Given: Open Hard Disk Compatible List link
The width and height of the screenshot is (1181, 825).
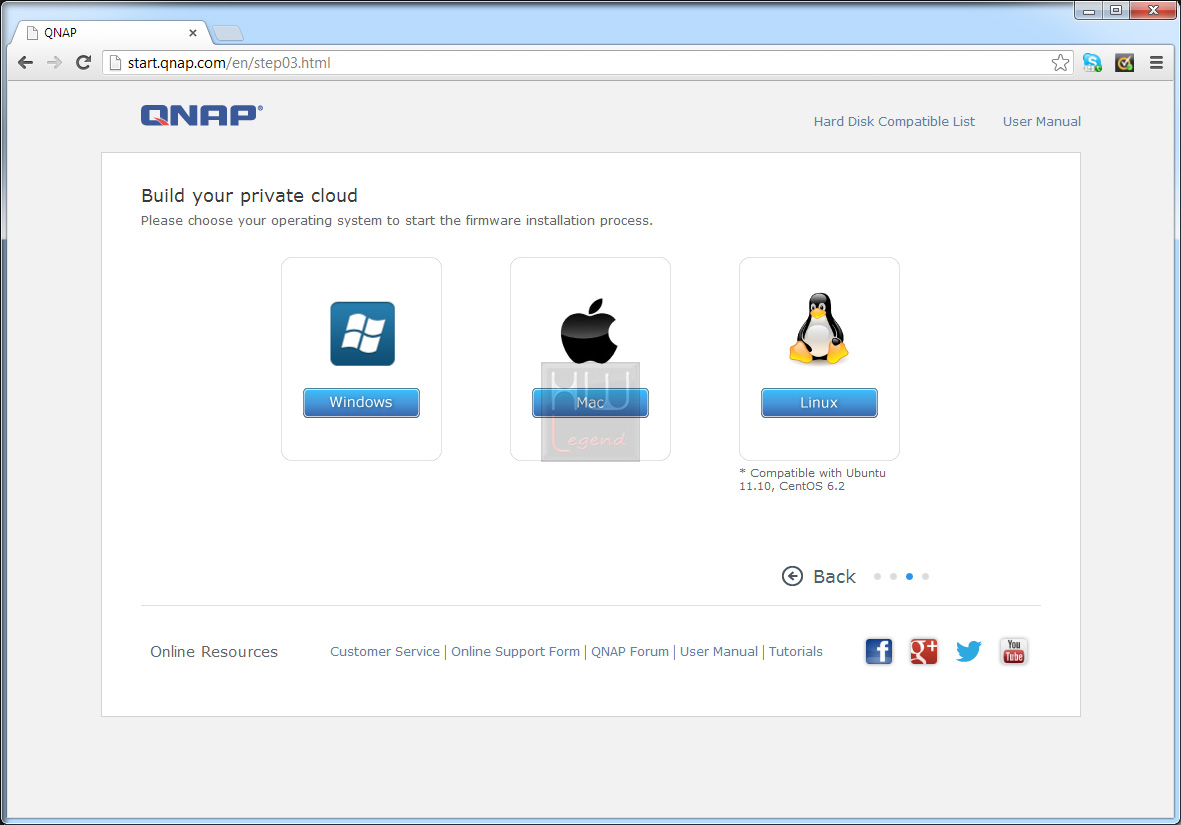Looking at the screenshot, I should coord(894,121).
